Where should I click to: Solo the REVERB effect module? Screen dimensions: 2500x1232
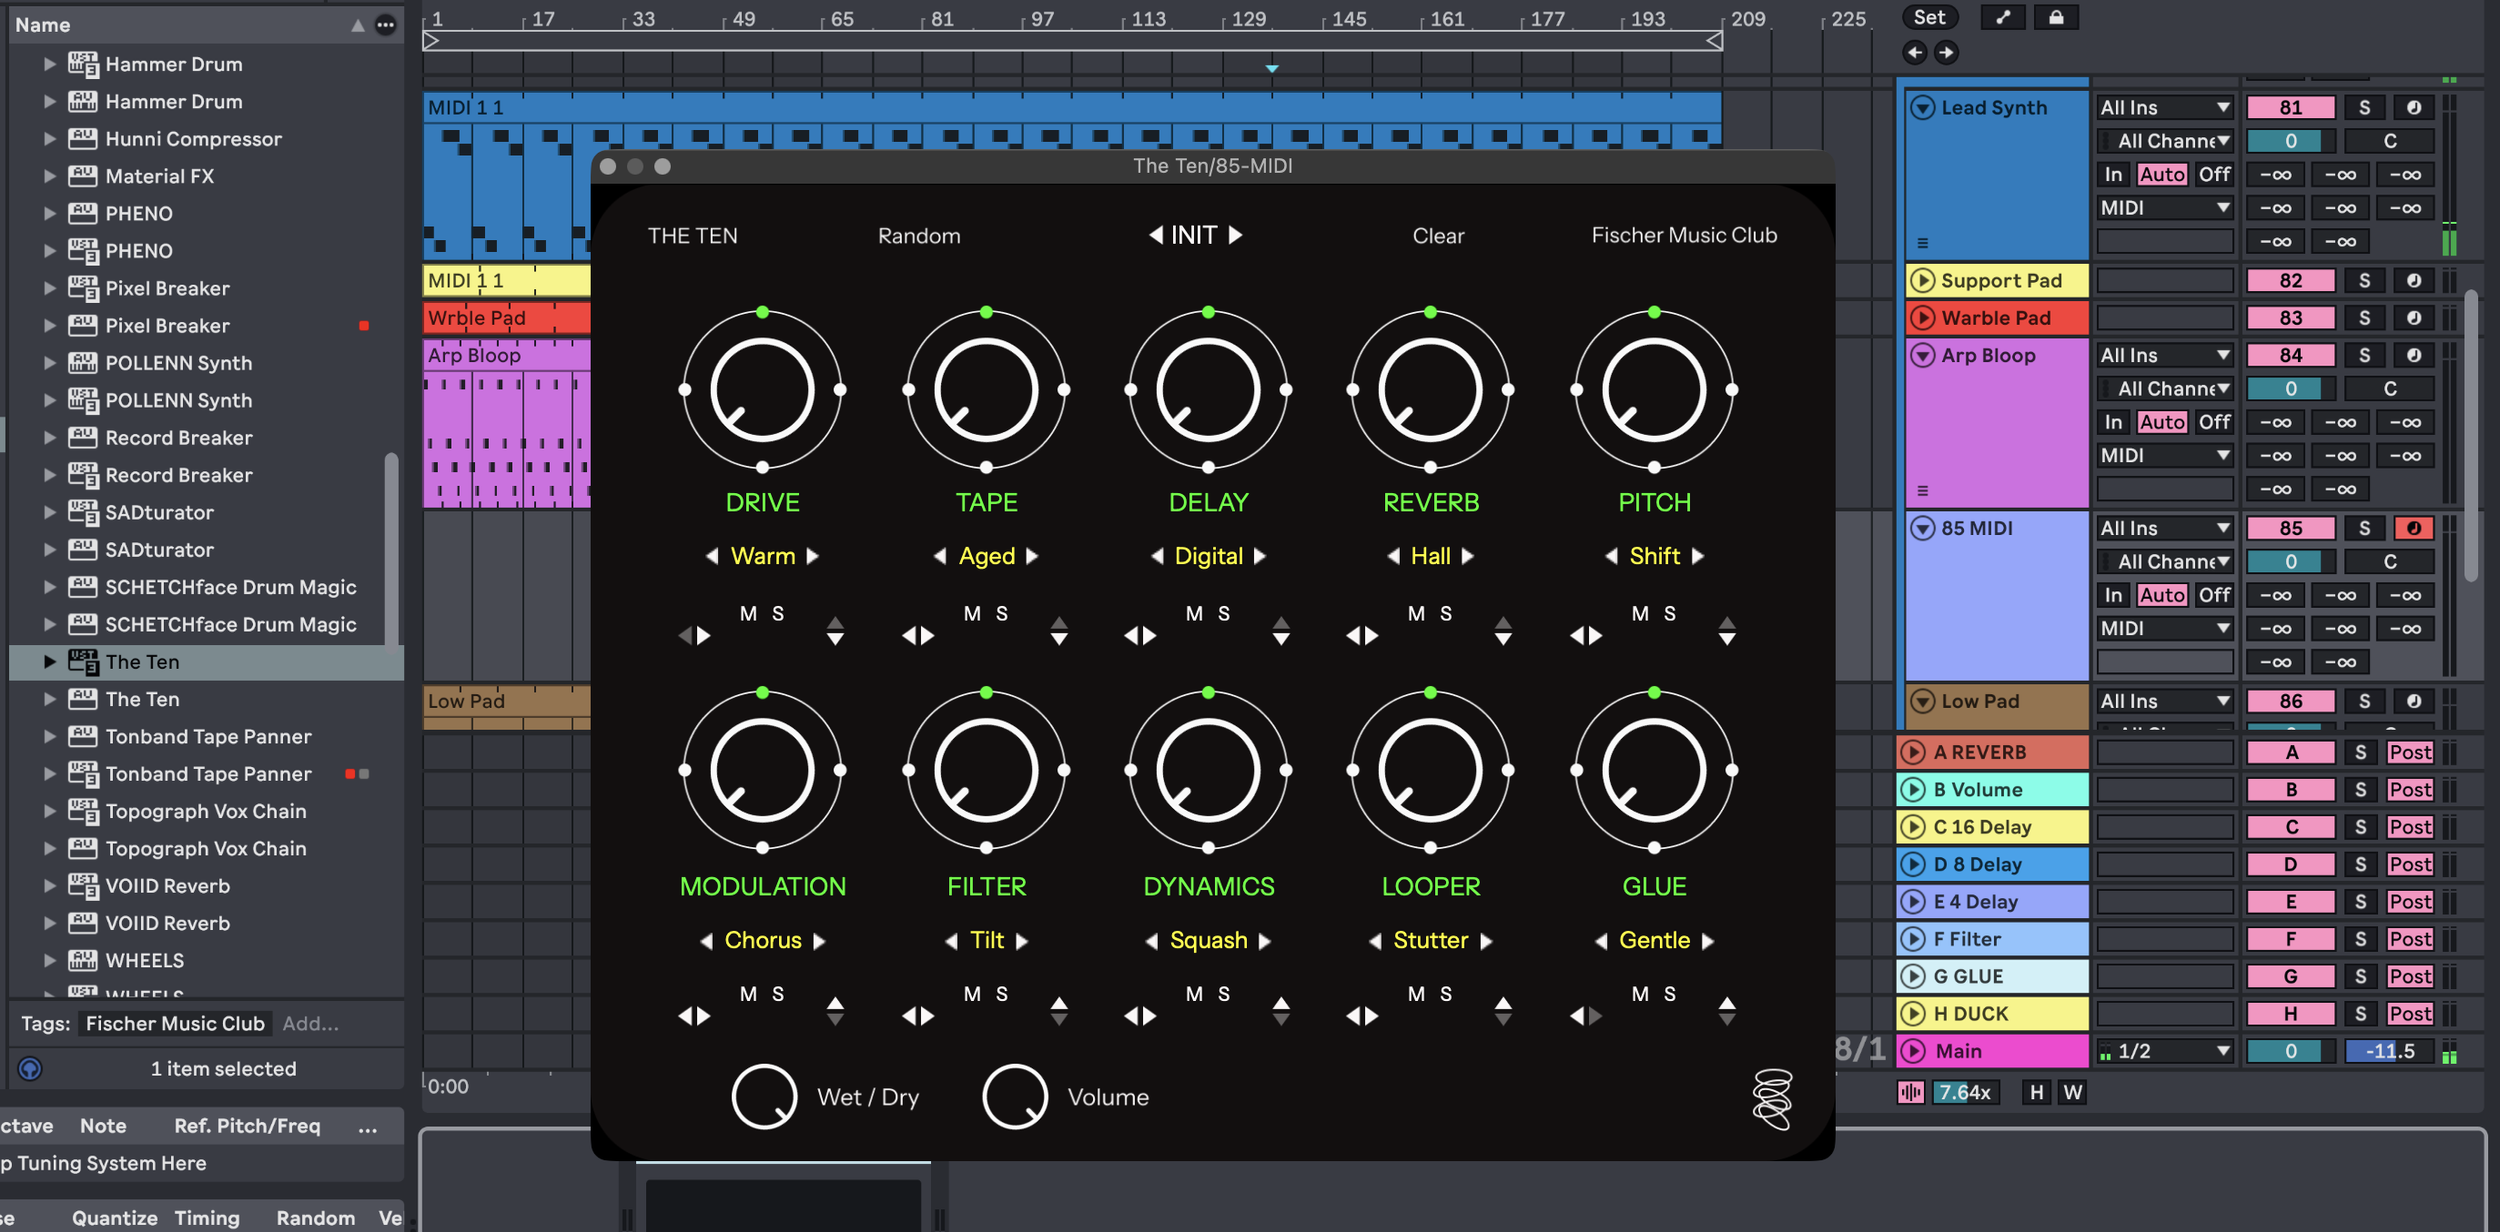1446,614
